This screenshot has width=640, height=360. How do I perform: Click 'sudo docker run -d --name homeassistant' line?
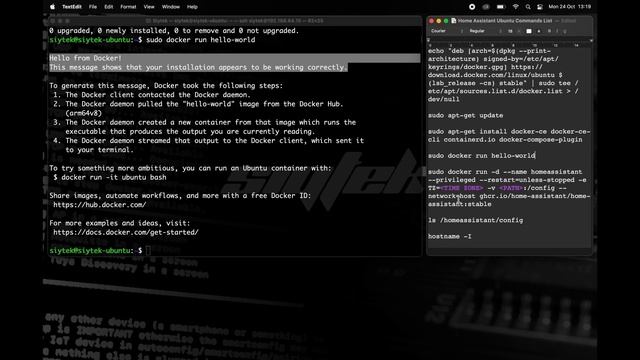505,172
